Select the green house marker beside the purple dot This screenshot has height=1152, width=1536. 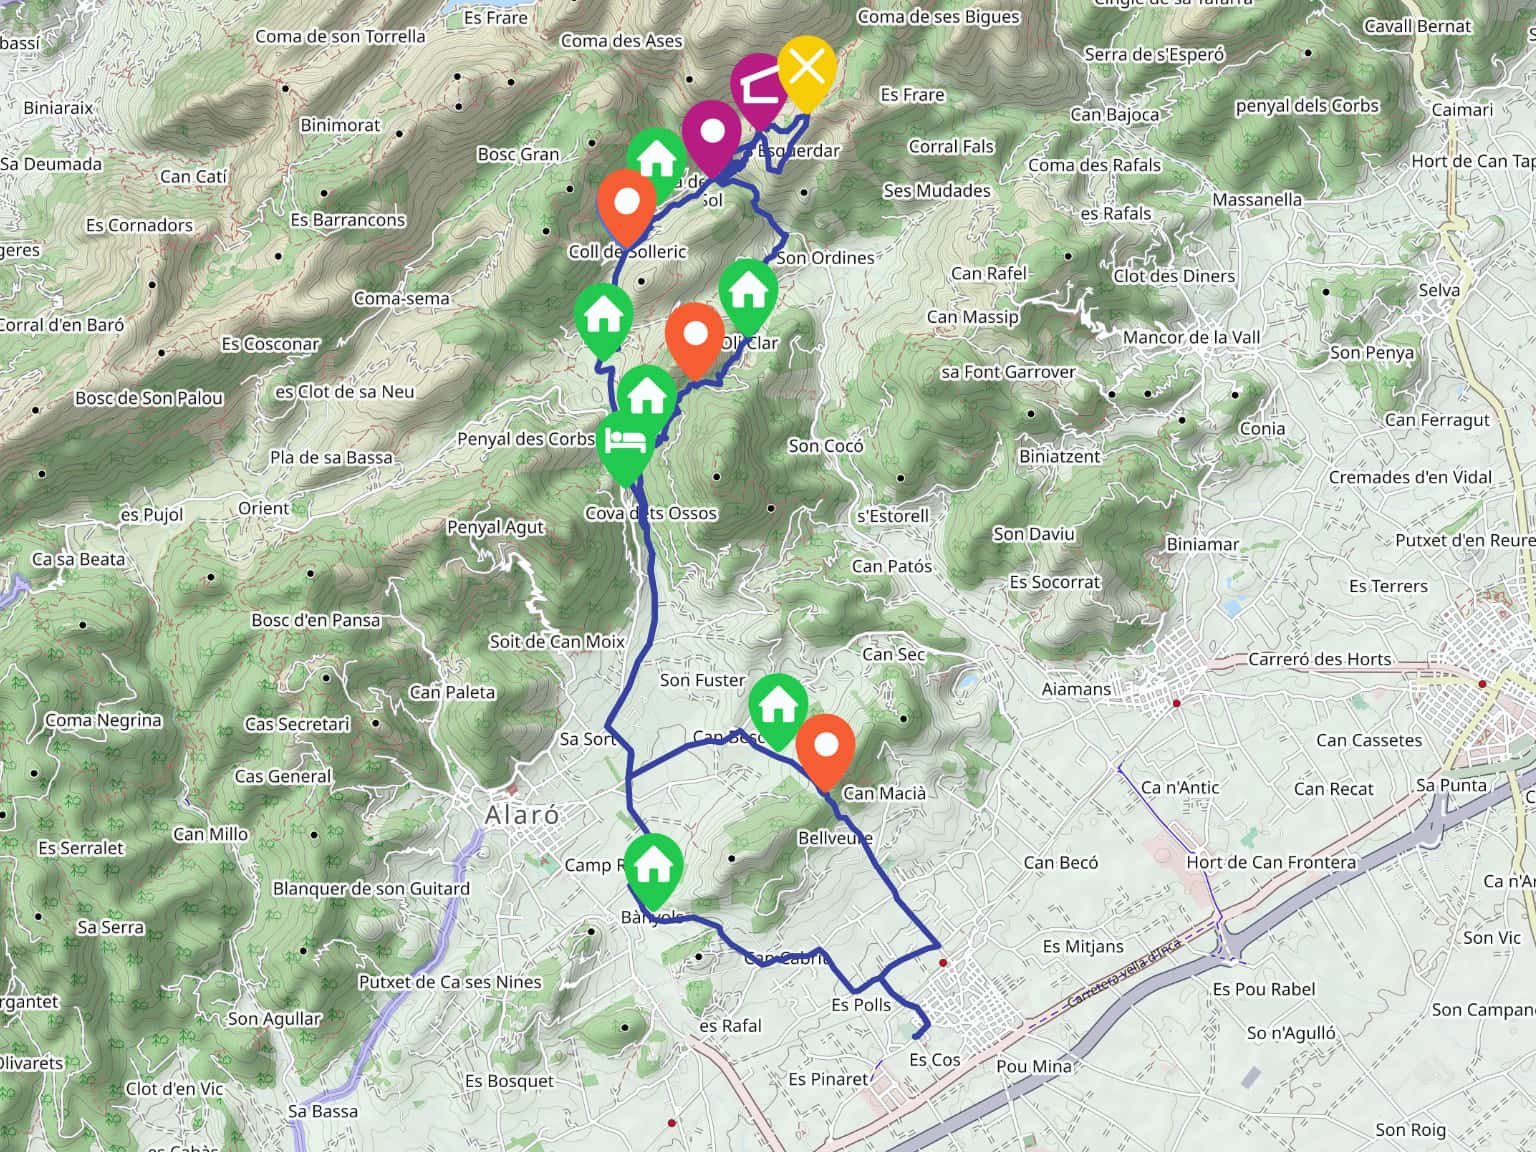click(657, 160)
